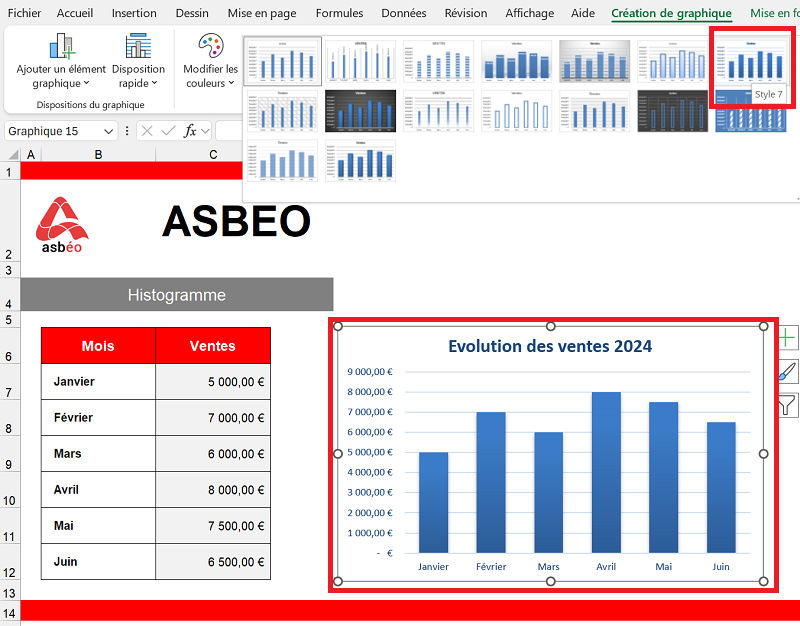Select the Ventes table header cell
The width and height of the screenshot is (800, 626).
213,346
